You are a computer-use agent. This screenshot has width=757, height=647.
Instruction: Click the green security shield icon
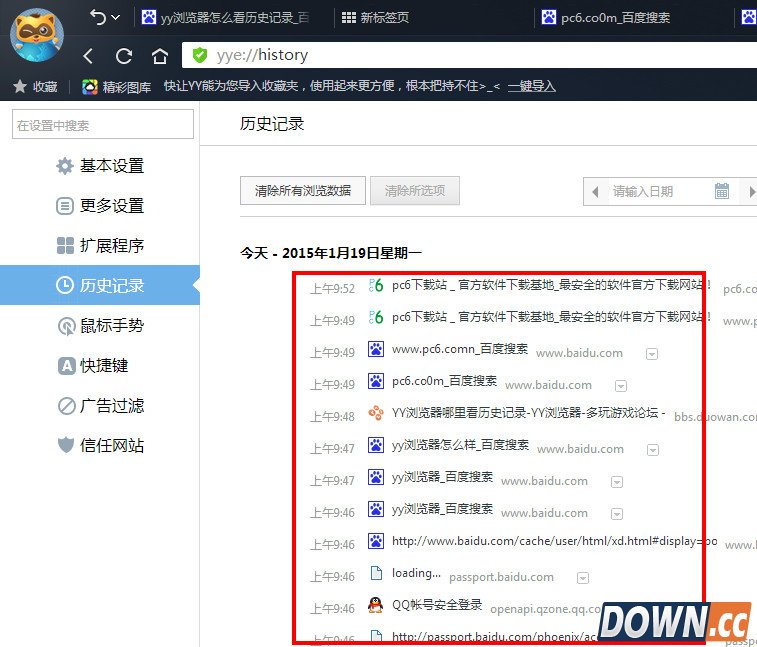pyautogui.click(x=199, y=55)
